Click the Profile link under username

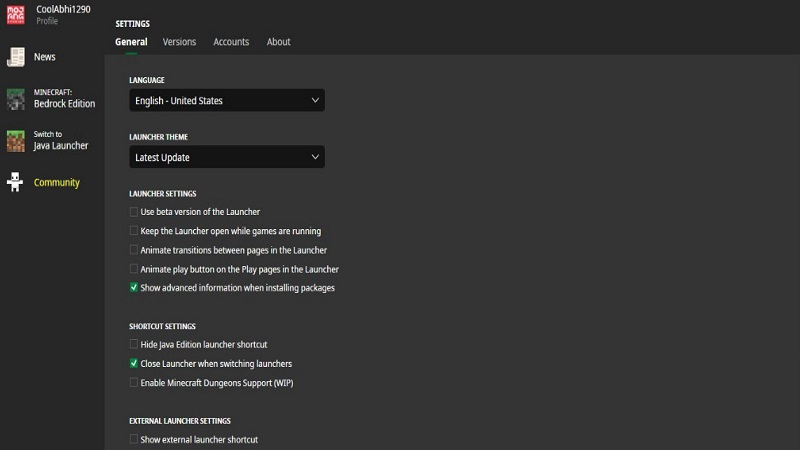tap(47, 21)
